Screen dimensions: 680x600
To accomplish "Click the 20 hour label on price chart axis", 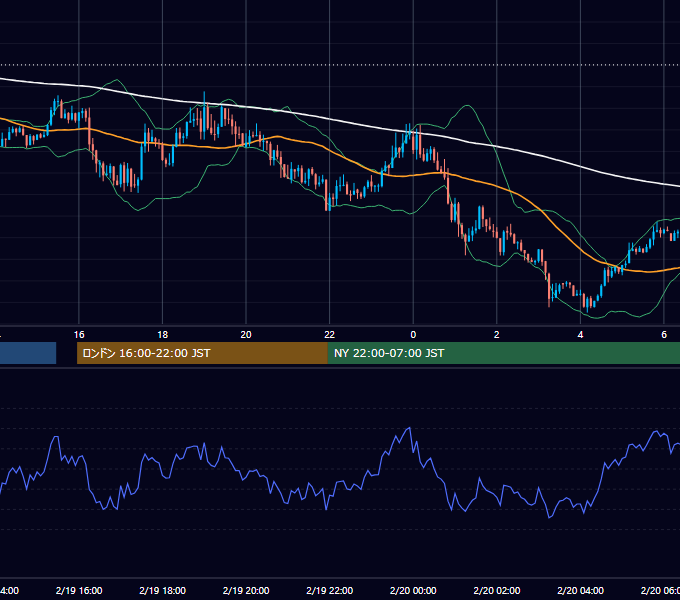I will pos(246,335).
